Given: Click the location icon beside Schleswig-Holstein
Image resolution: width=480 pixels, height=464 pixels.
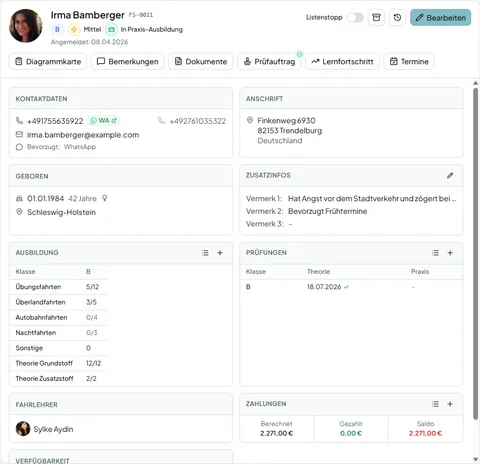Looking at the screenshot, I should coord(19,212).
